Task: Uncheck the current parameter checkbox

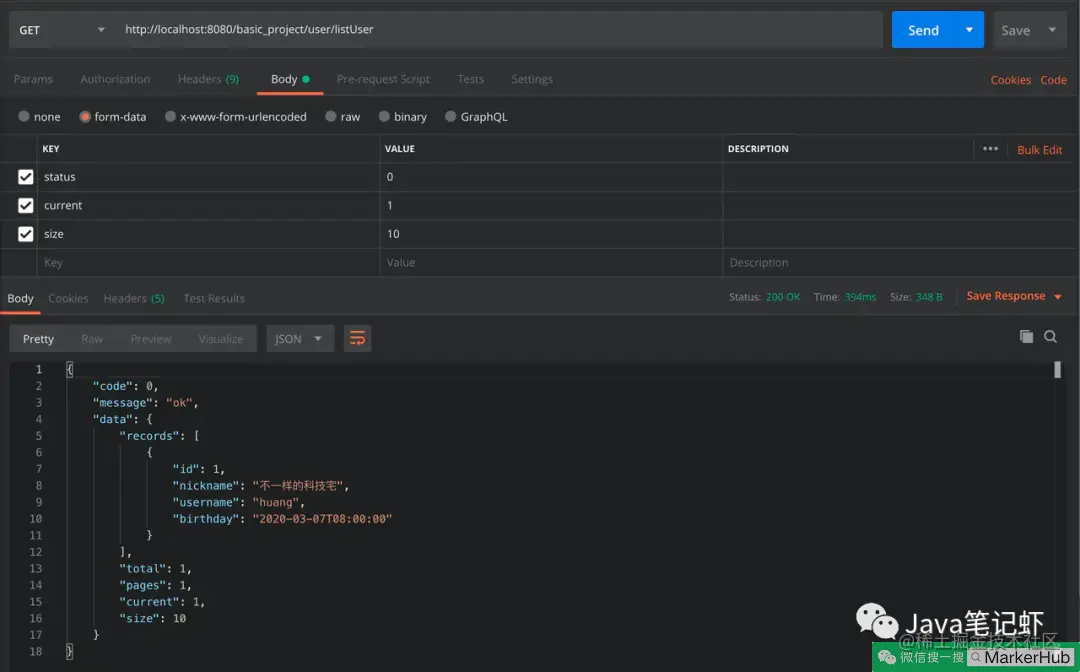Action: click(x=25, y=205)
